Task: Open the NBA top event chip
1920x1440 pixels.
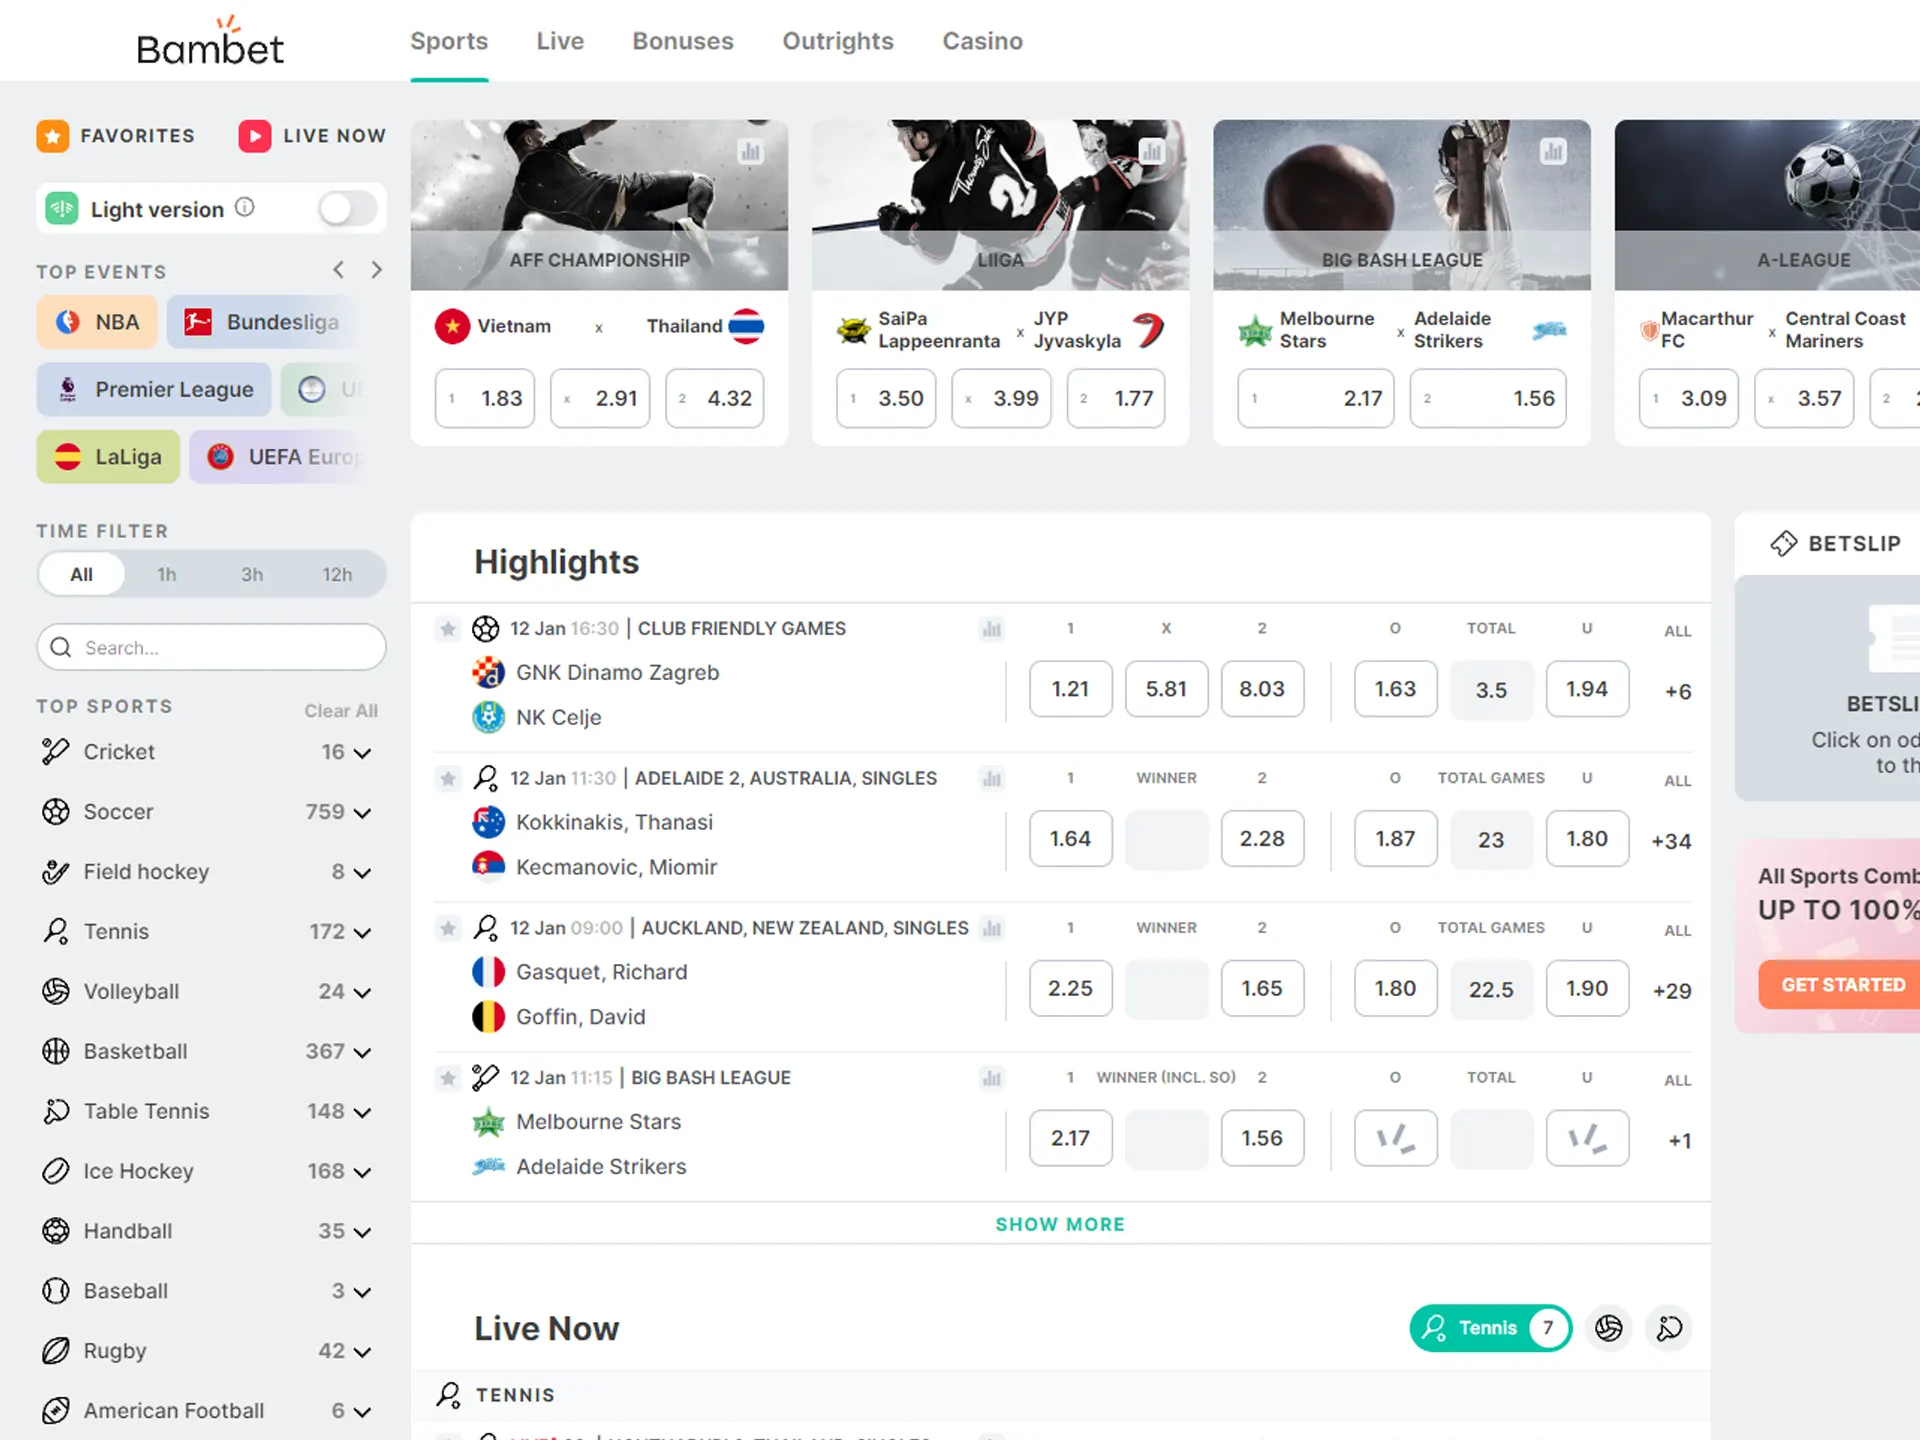Action: coord(97,322)
